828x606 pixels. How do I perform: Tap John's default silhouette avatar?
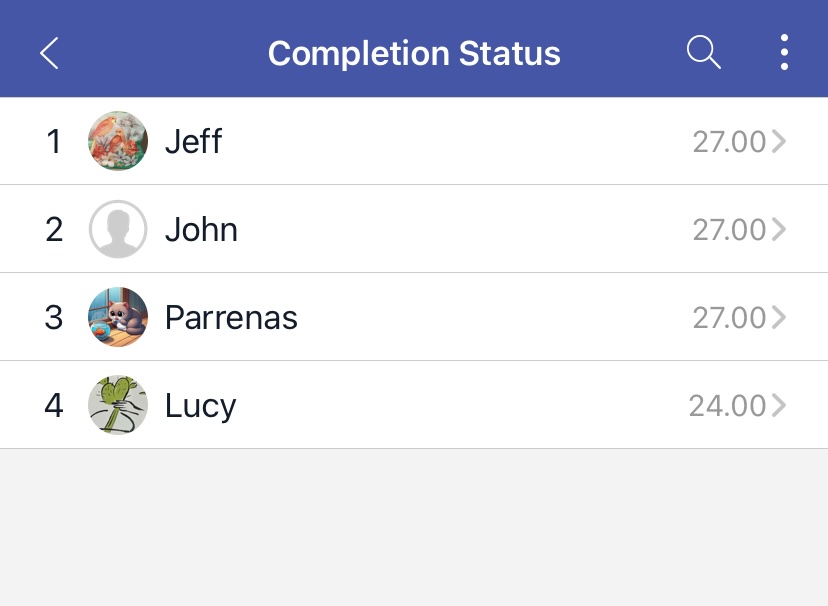click(x=118, y=229)
